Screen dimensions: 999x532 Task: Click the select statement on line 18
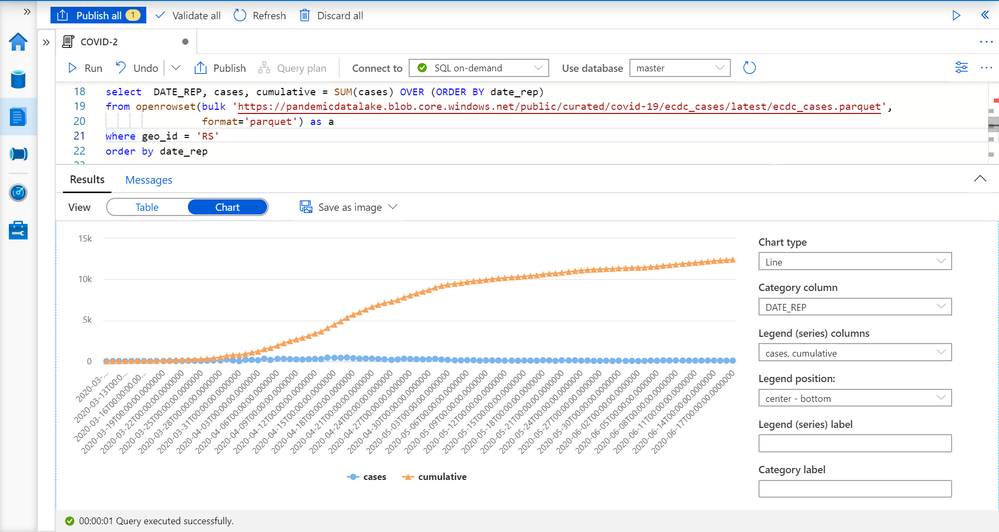click(x=325, y=92)
